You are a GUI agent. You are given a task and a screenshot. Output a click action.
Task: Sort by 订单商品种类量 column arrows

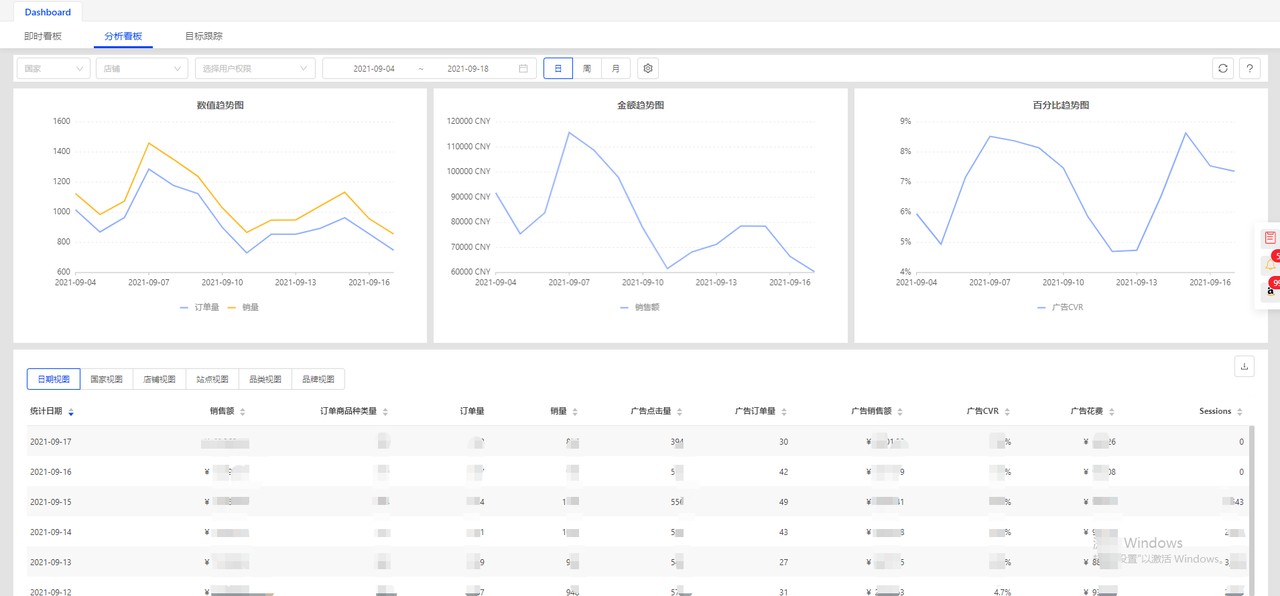385,411
